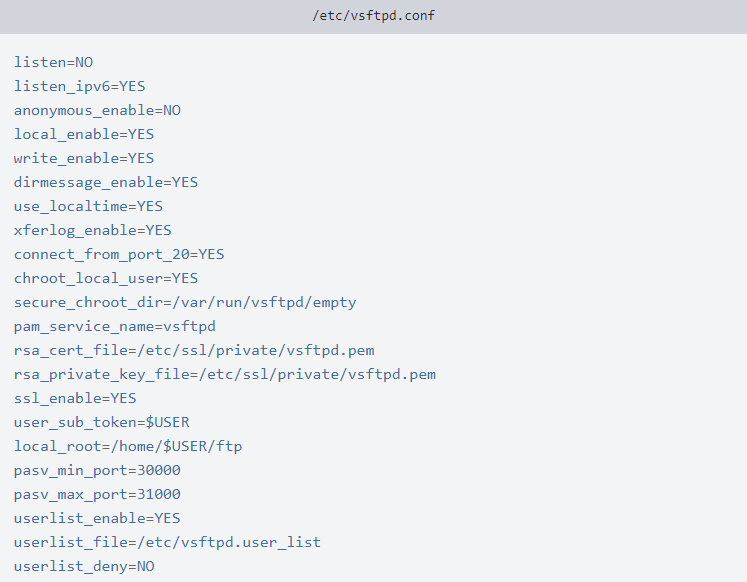Image resolution: width=747 pixels, height=582 pixels.
Task: Click the write_enable=YES setting
Action: point(84,158)
